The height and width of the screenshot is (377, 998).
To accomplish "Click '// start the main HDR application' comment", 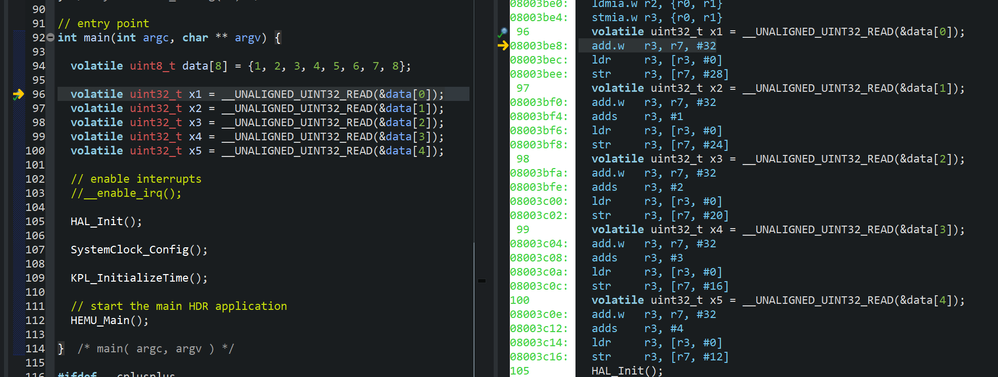I will coord(179,306).
